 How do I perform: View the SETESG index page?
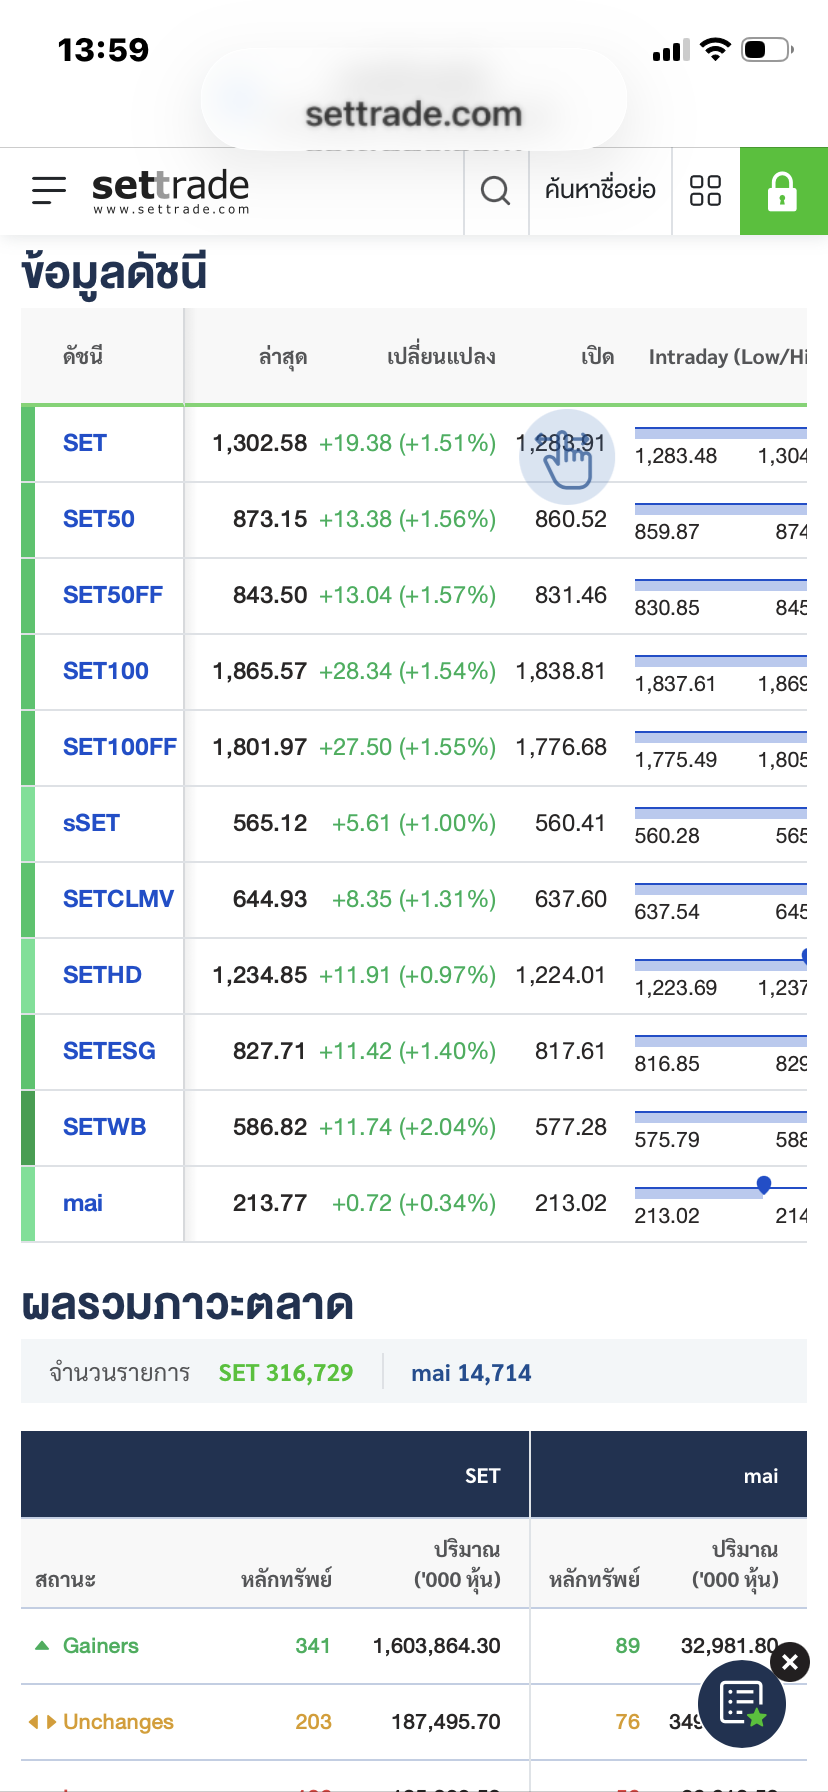pos(109,1051)
